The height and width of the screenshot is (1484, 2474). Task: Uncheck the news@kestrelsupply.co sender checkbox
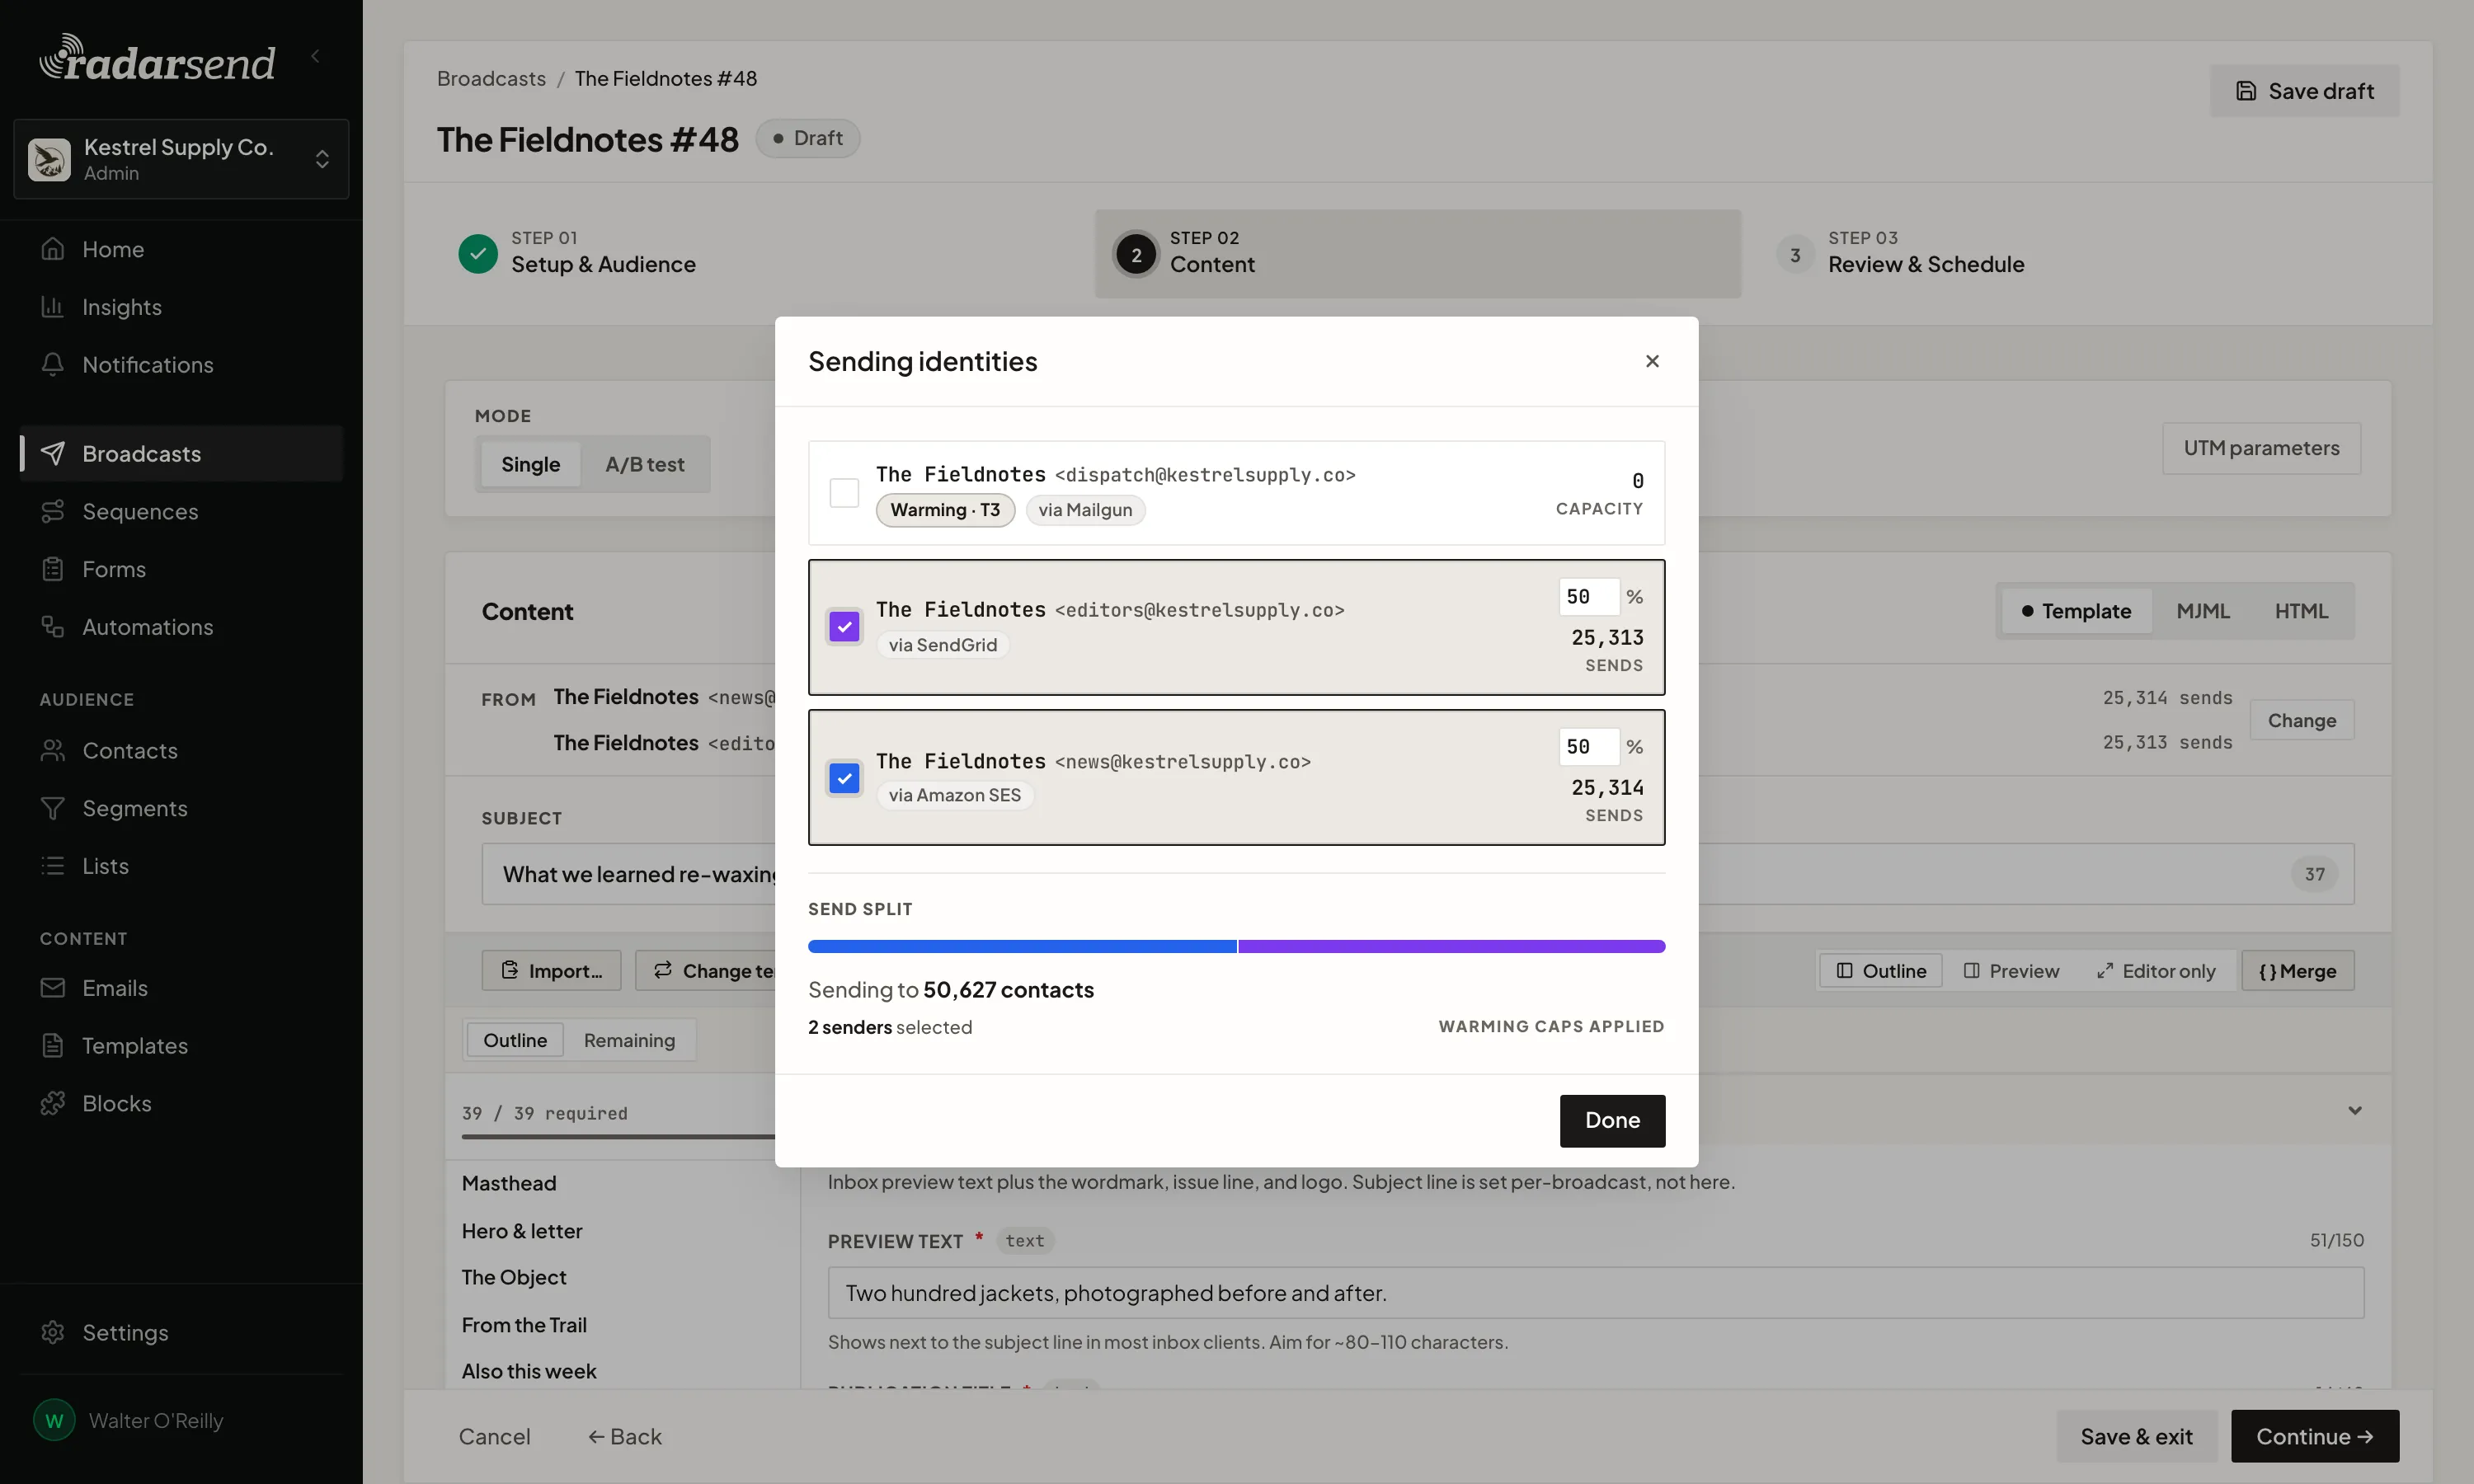click(x=844, y=778)
